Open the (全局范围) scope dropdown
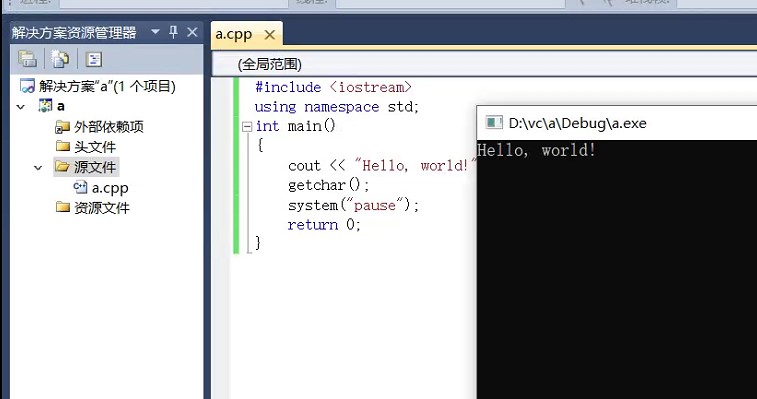The image size is (757, 399). click(484, 64)
